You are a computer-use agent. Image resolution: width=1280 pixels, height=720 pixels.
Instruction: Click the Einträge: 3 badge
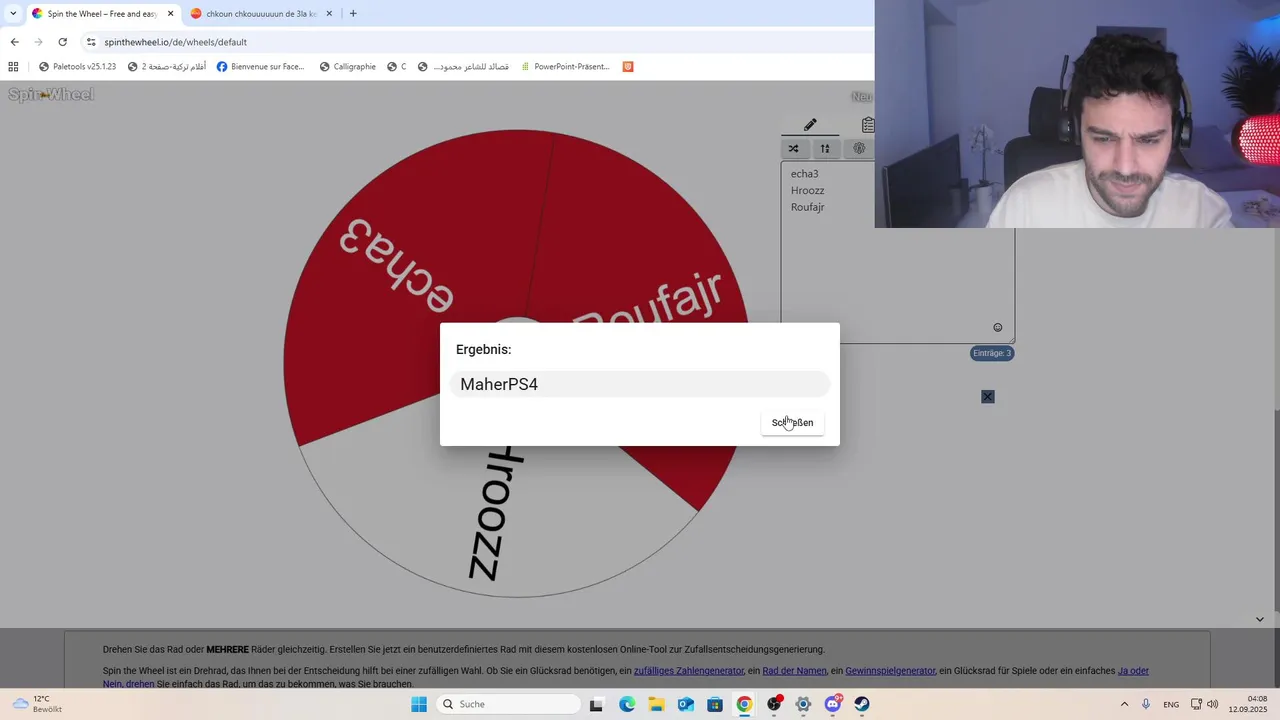(x=992, y=353)
